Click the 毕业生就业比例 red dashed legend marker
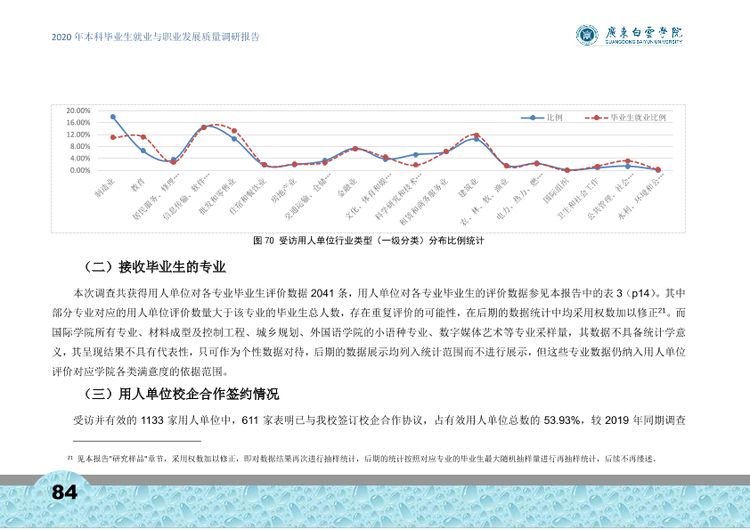This screenshot has height=530, width=750. coord(596,118)
